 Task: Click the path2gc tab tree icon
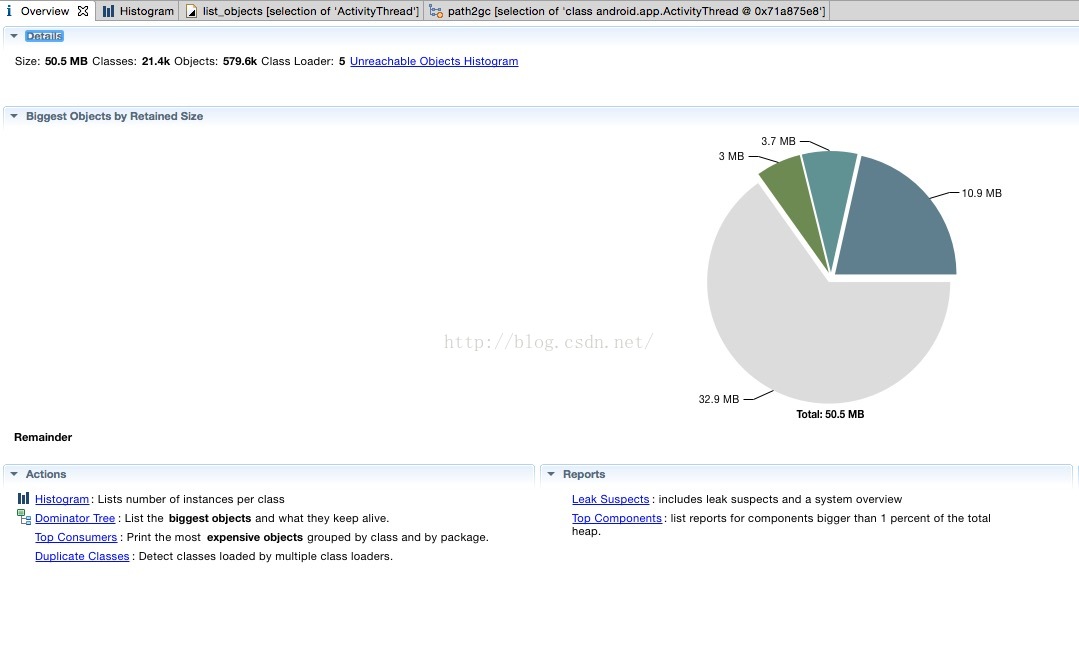click(436, 11)
